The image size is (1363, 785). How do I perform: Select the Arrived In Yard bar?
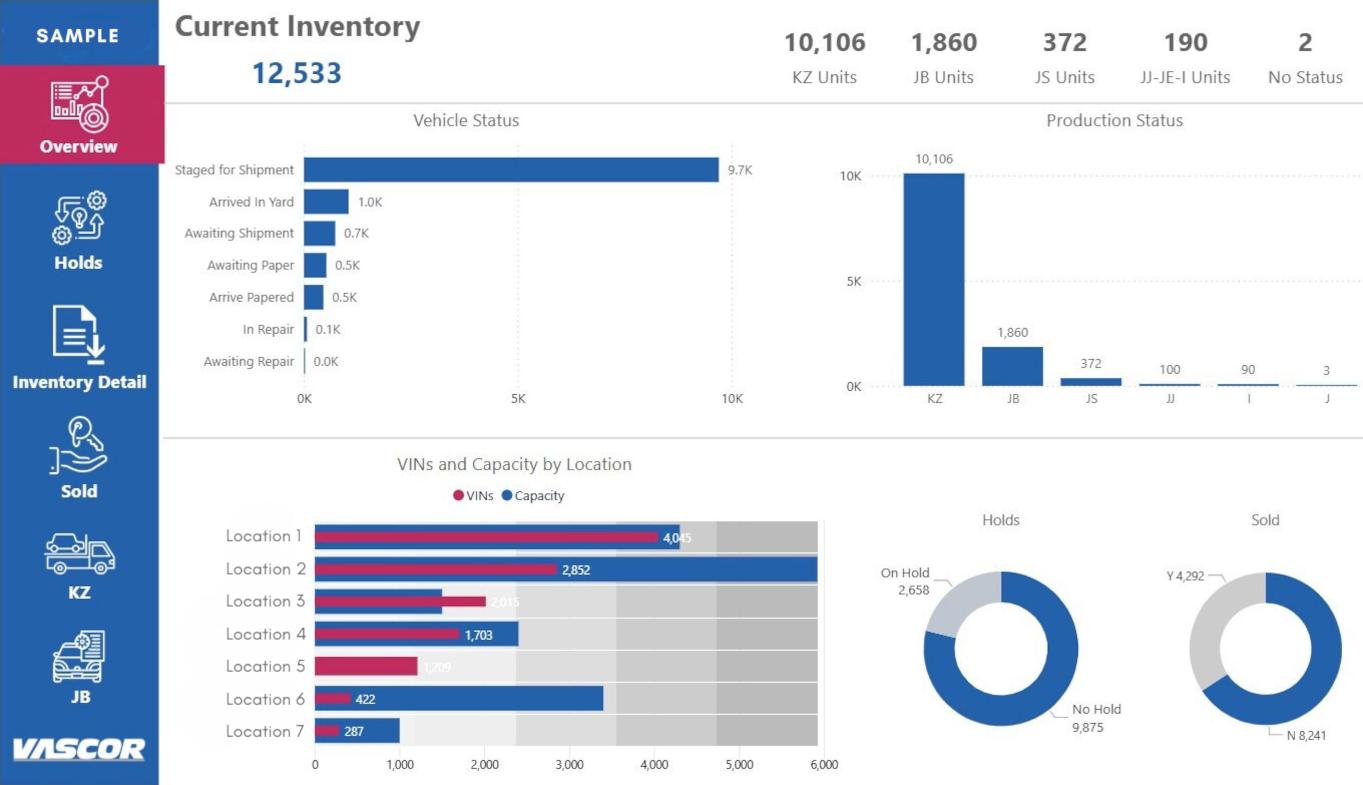click(326, 202)
